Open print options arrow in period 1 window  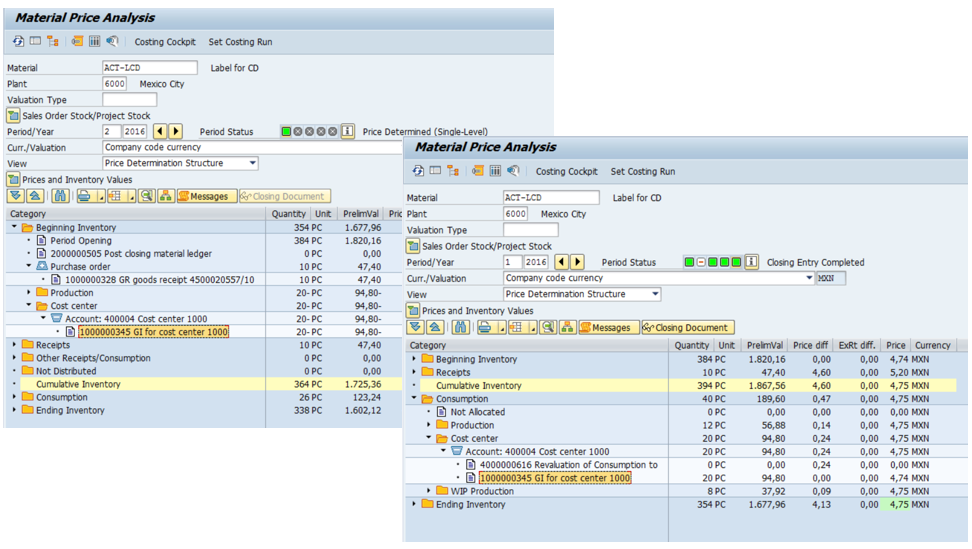click(501, 329)
